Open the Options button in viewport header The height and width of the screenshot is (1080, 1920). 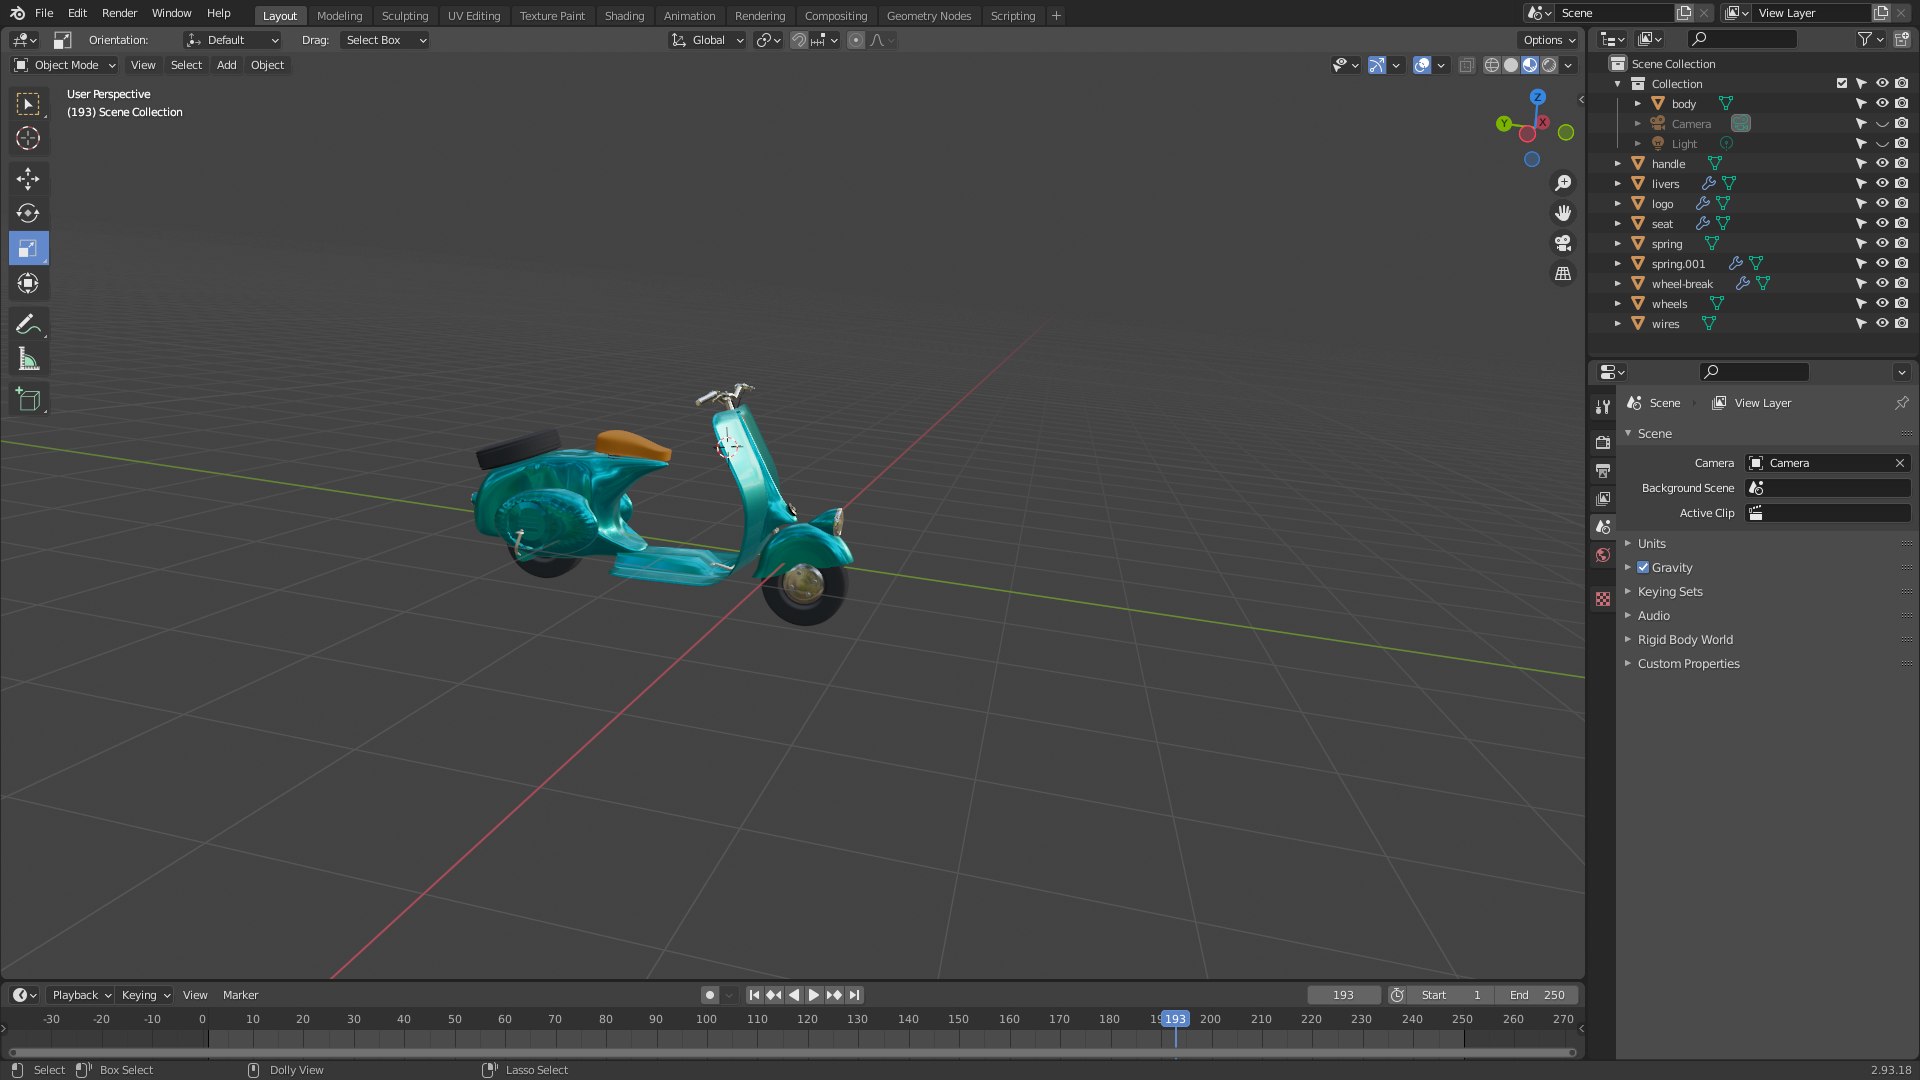1549,40
